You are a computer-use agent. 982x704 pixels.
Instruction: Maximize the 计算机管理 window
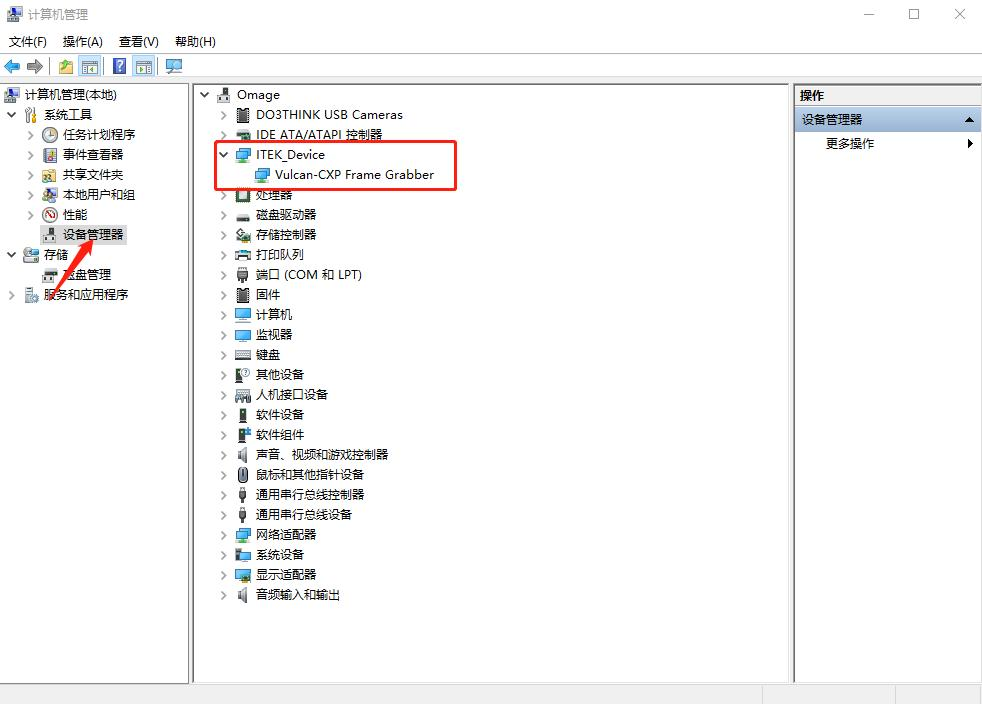pos(914,14)
